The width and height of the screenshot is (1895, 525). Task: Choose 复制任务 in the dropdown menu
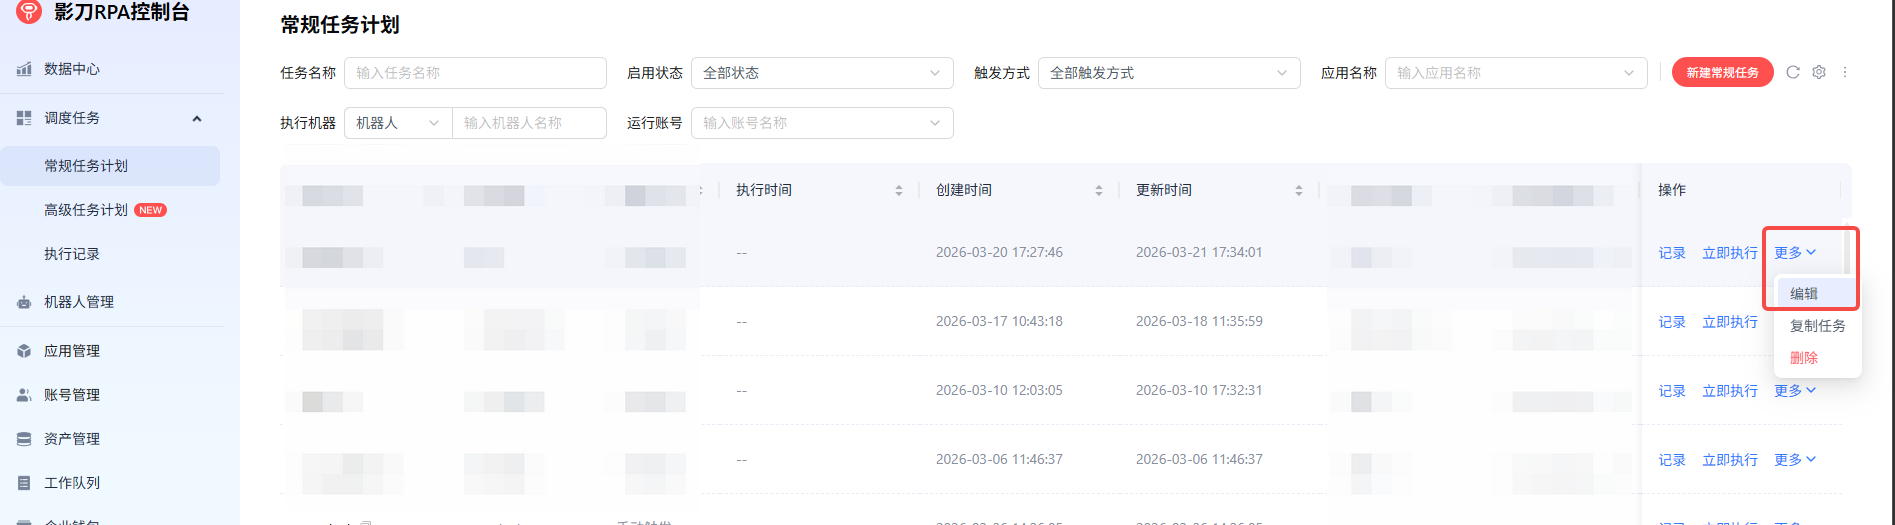[x=1817, y=326]
